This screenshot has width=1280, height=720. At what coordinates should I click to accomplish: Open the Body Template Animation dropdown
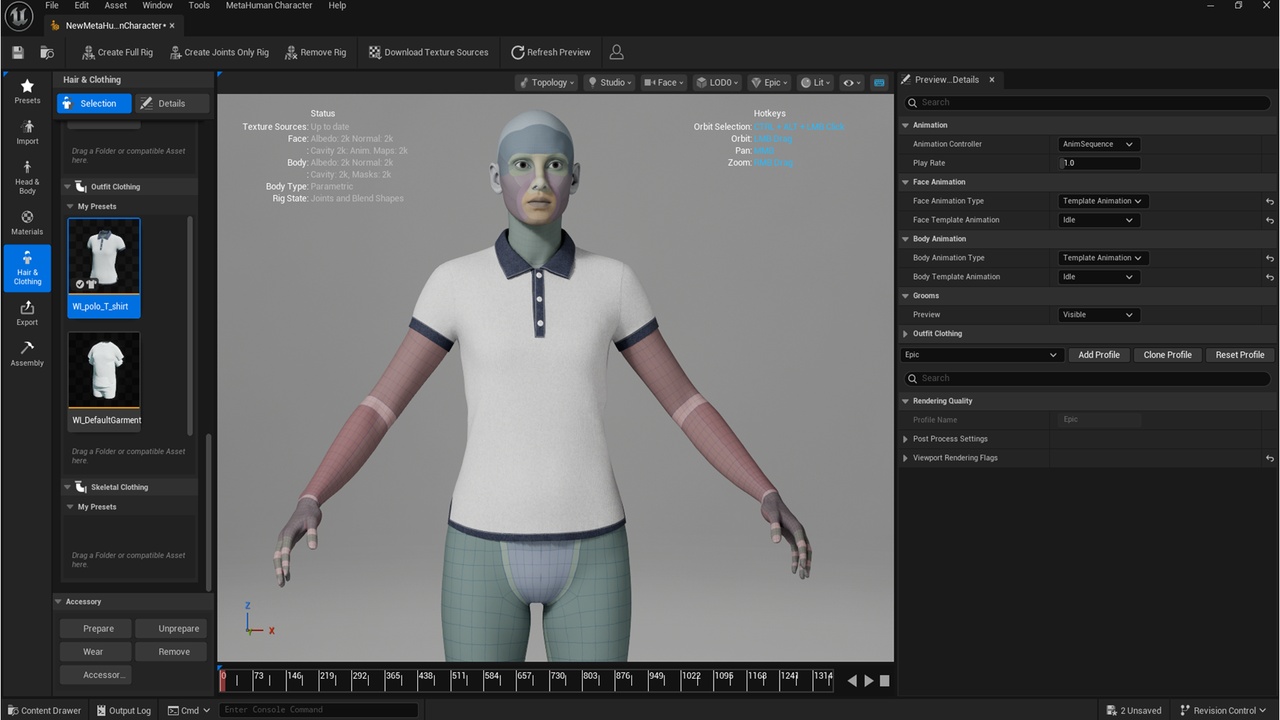tap(1098, 277)
